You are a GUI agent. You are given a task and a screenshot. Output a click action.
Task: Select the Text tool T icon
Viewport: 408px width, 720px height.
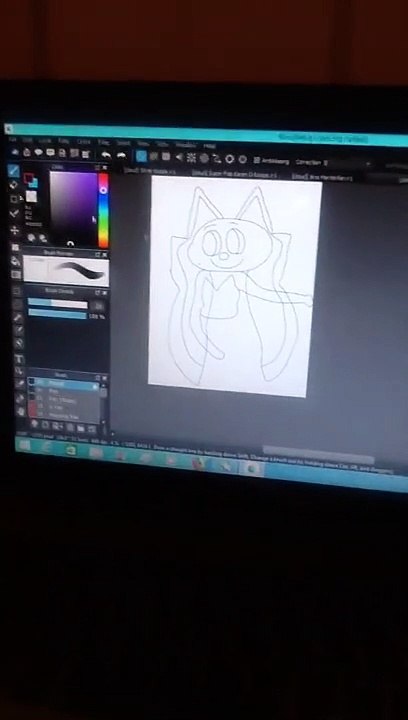[19, 359]
